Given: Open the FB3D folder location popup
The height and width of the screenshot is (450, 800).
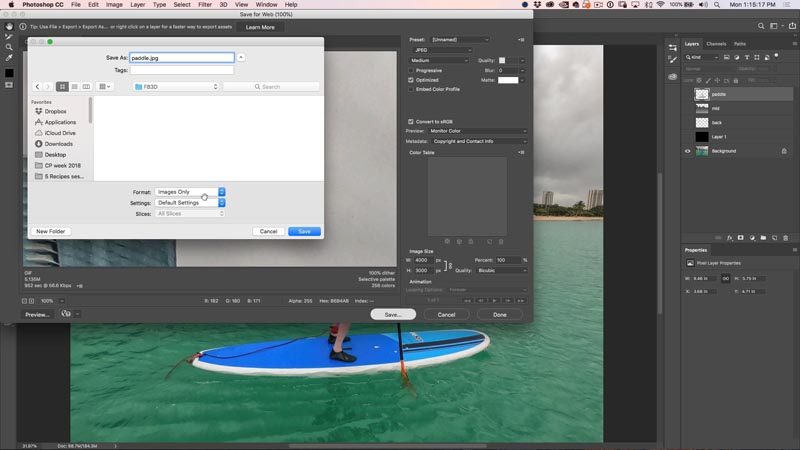Looking at the screenshot, I should [x=176, y=87].
